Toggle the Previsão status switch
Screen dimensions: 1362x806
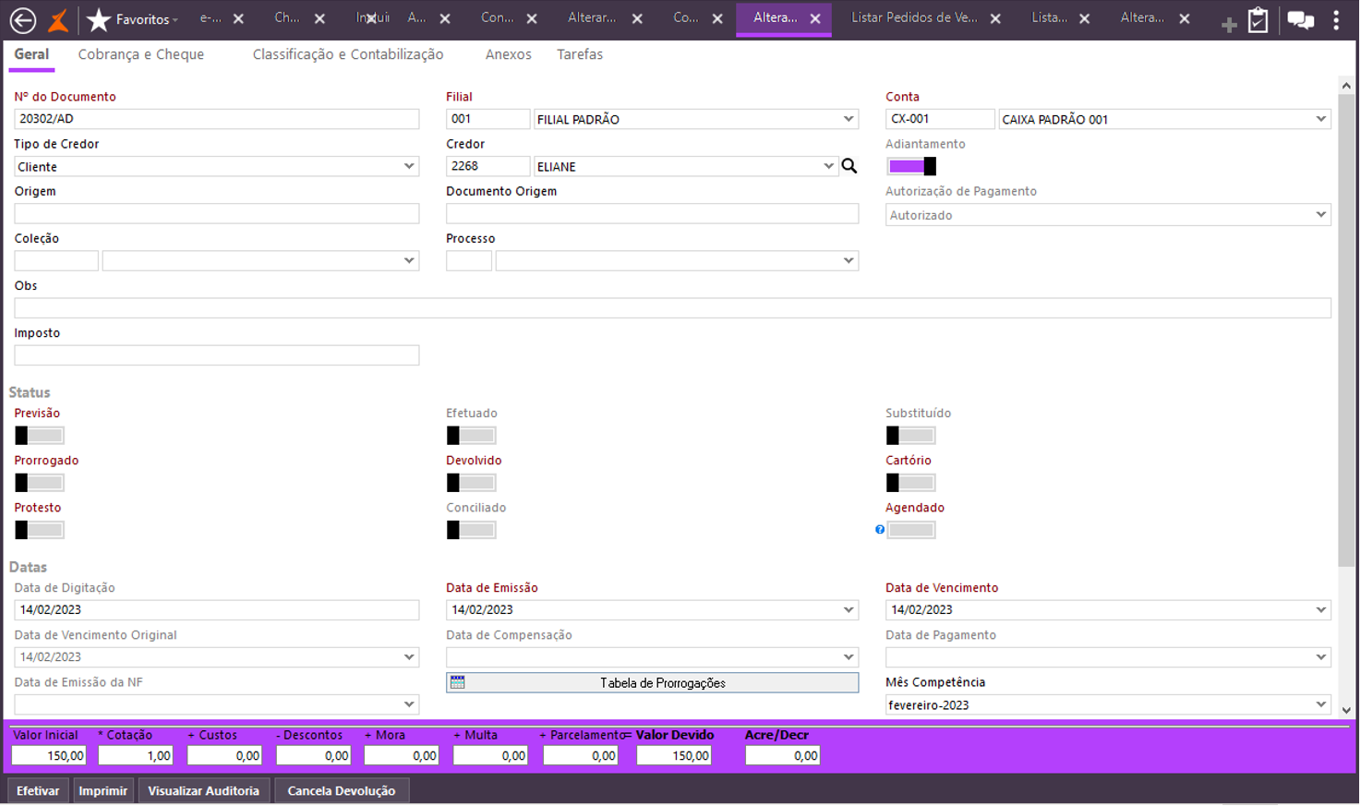(39, 435)
